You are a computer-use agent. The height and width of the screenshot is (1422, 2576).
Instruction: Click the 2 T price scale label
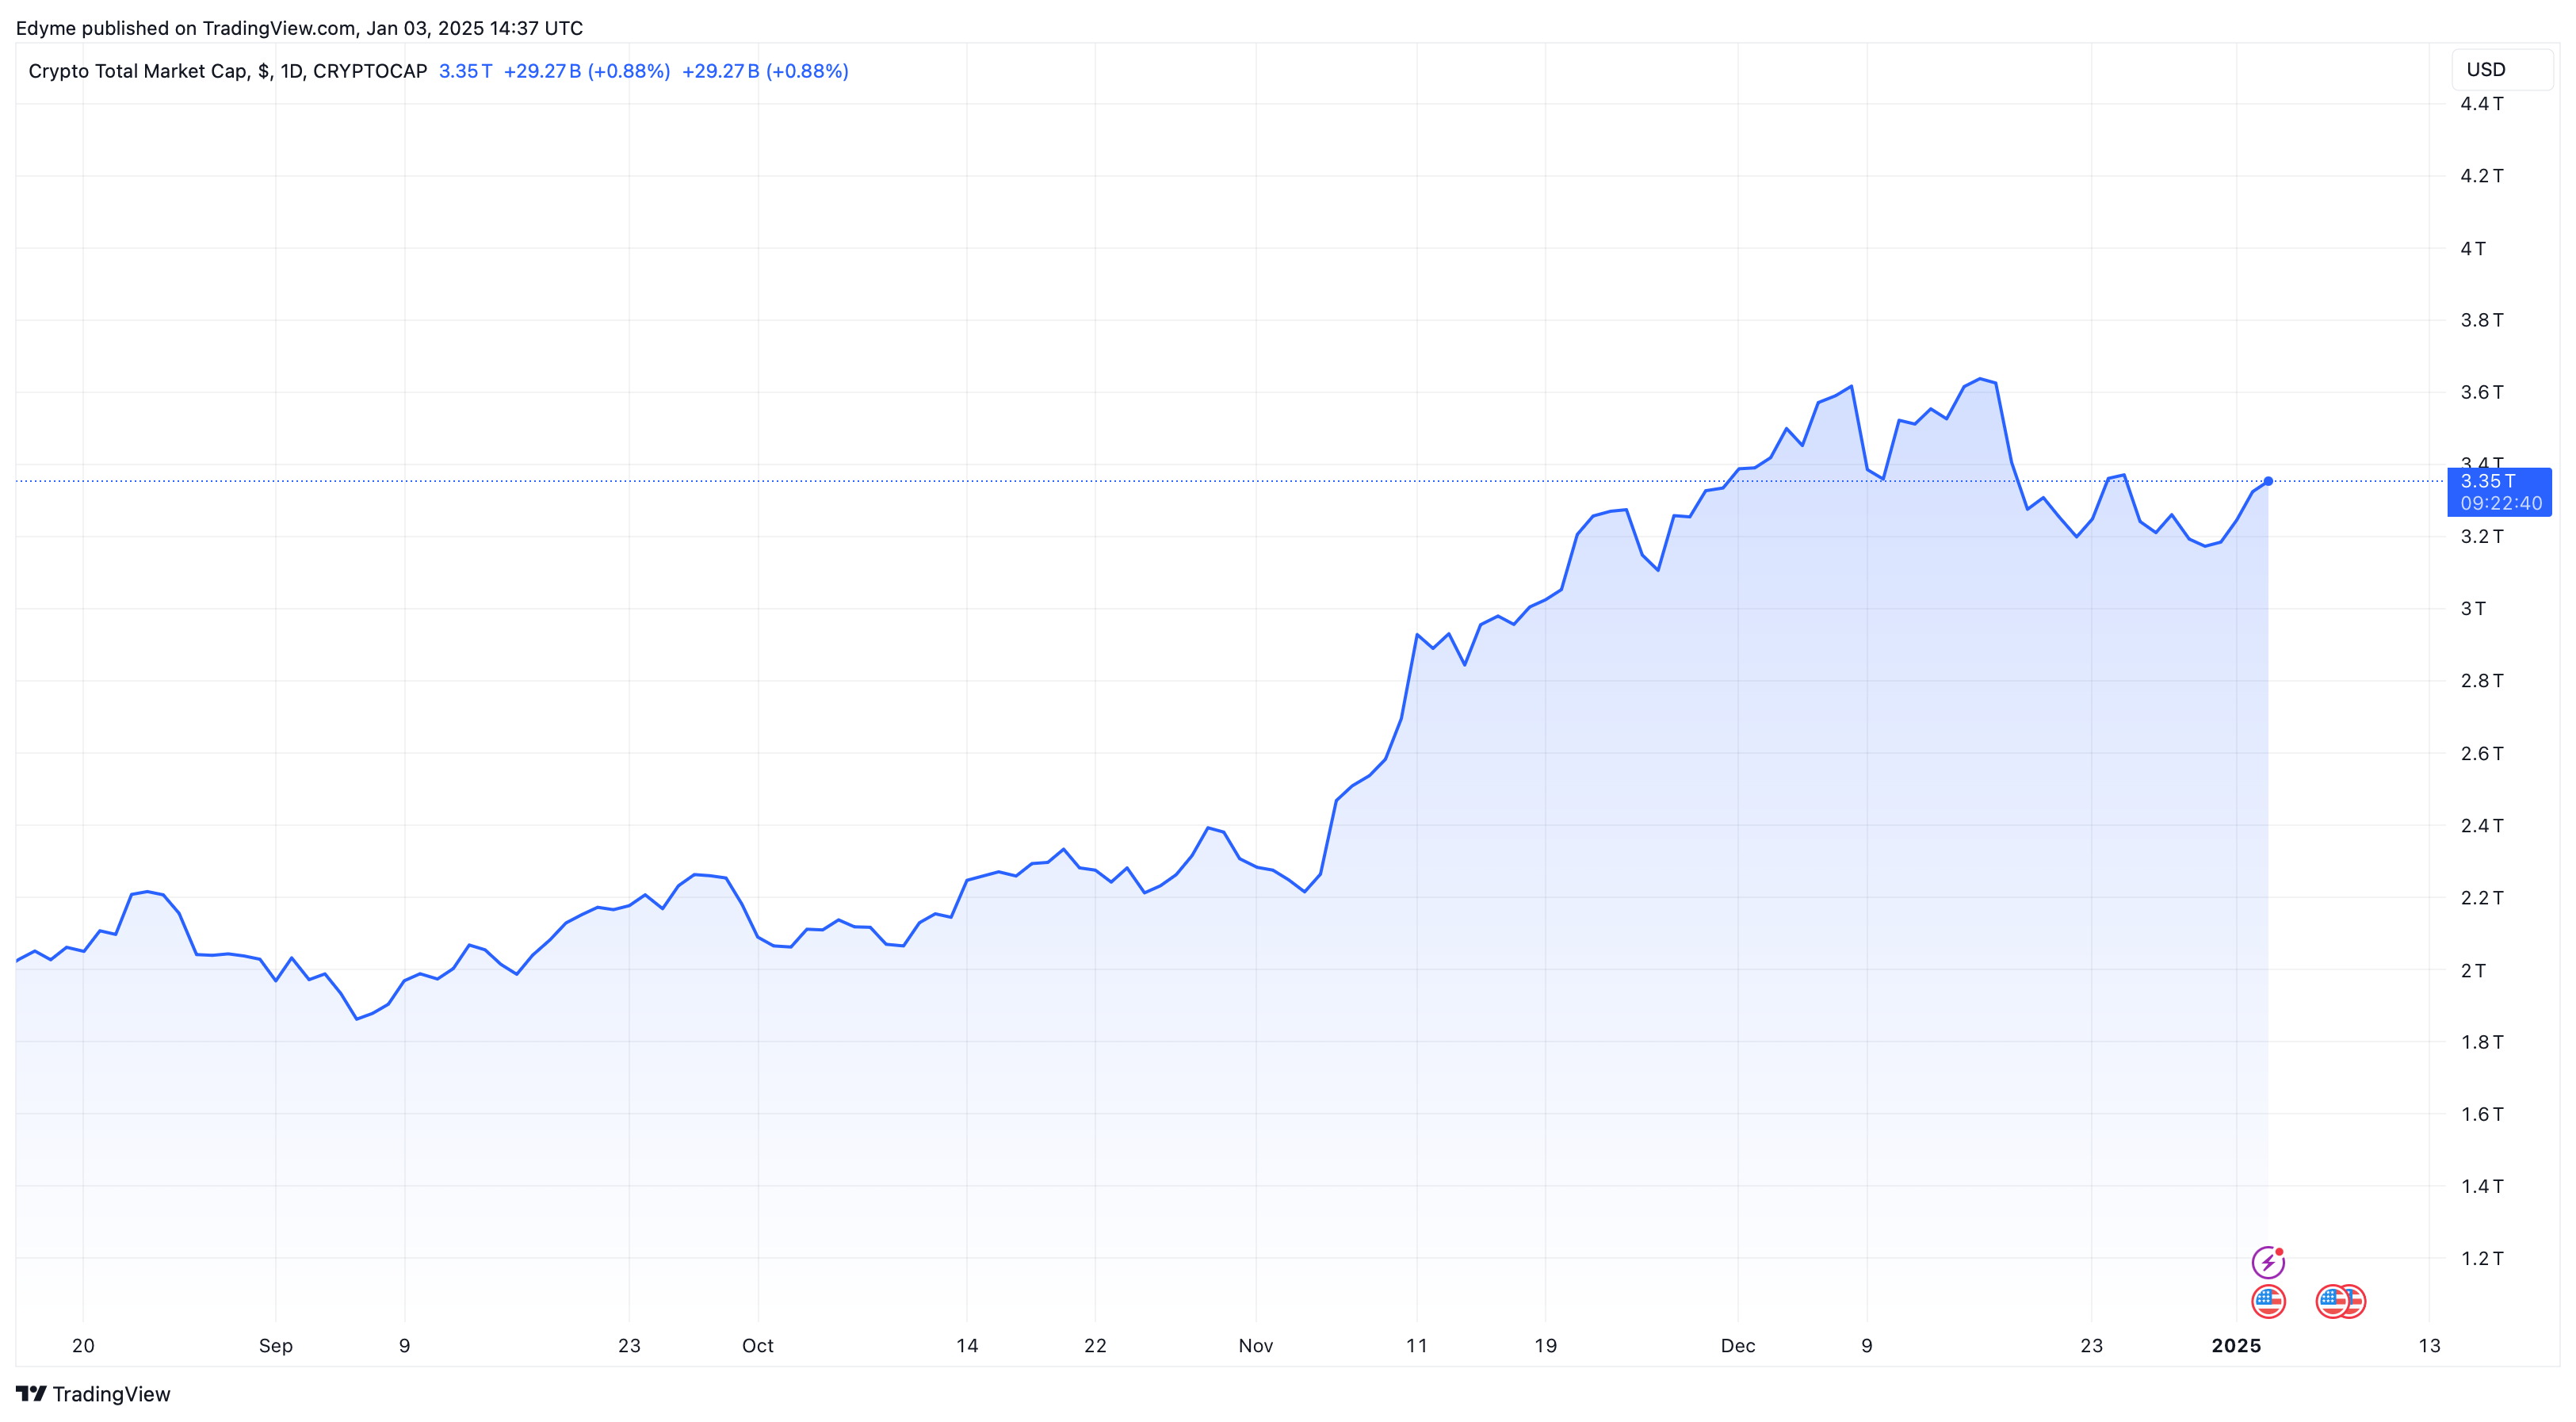click(2472, 970)
